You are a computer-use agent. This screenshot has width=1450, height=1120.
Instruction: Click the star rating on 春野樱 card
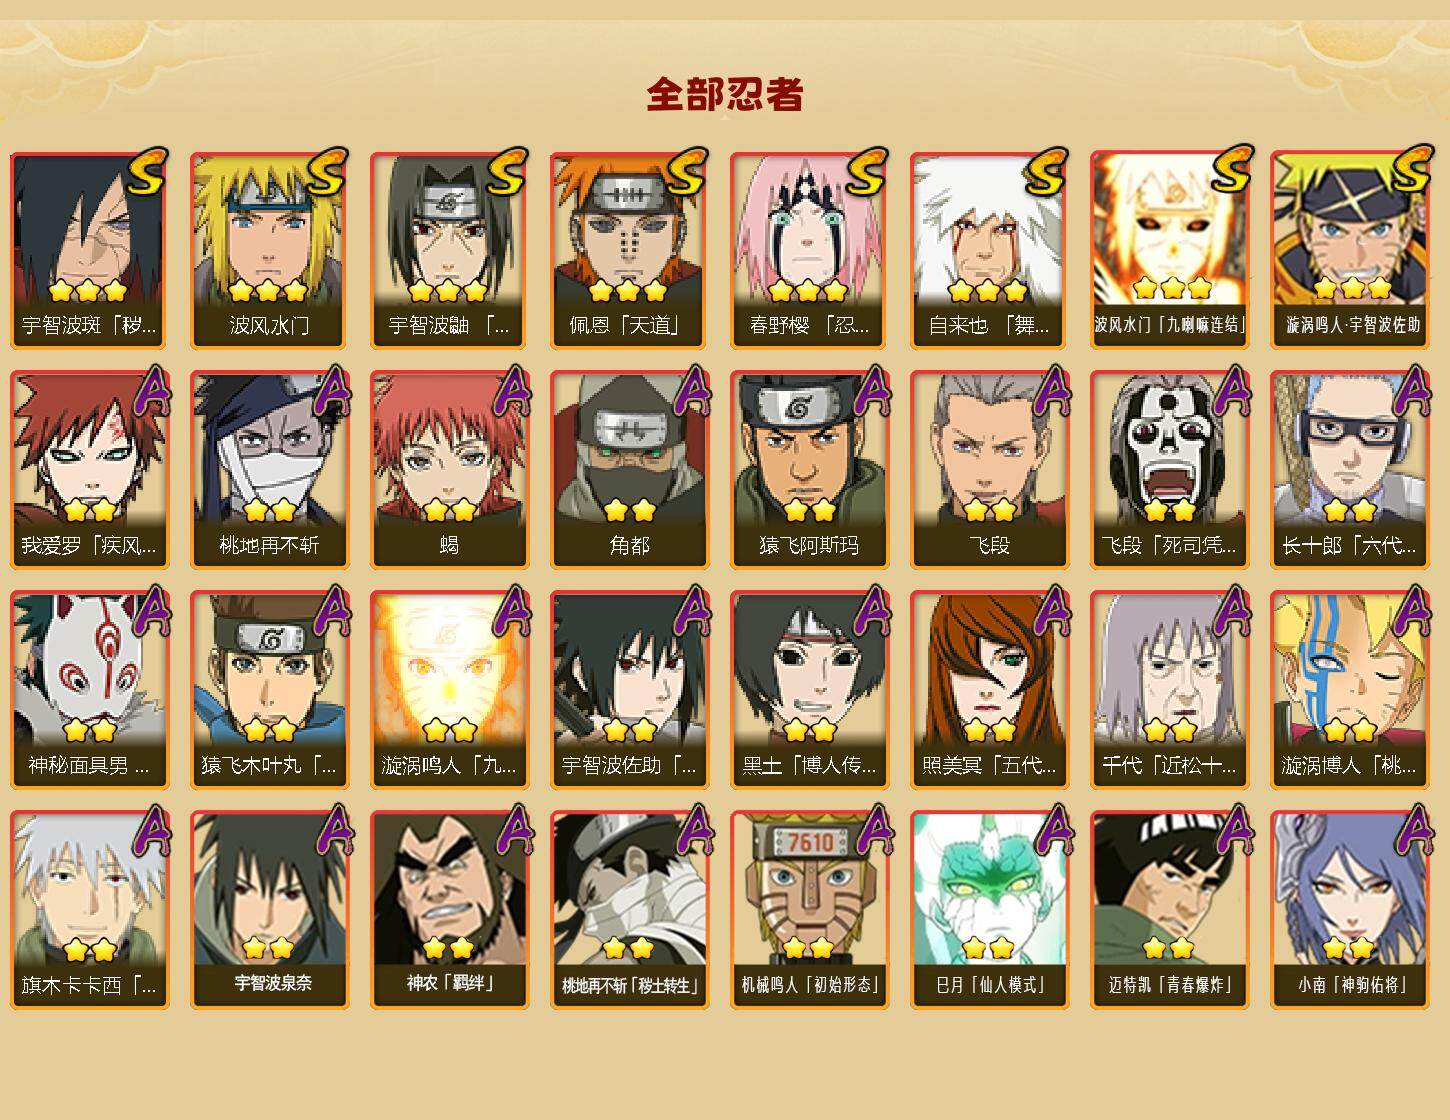[x=809, y=291]
